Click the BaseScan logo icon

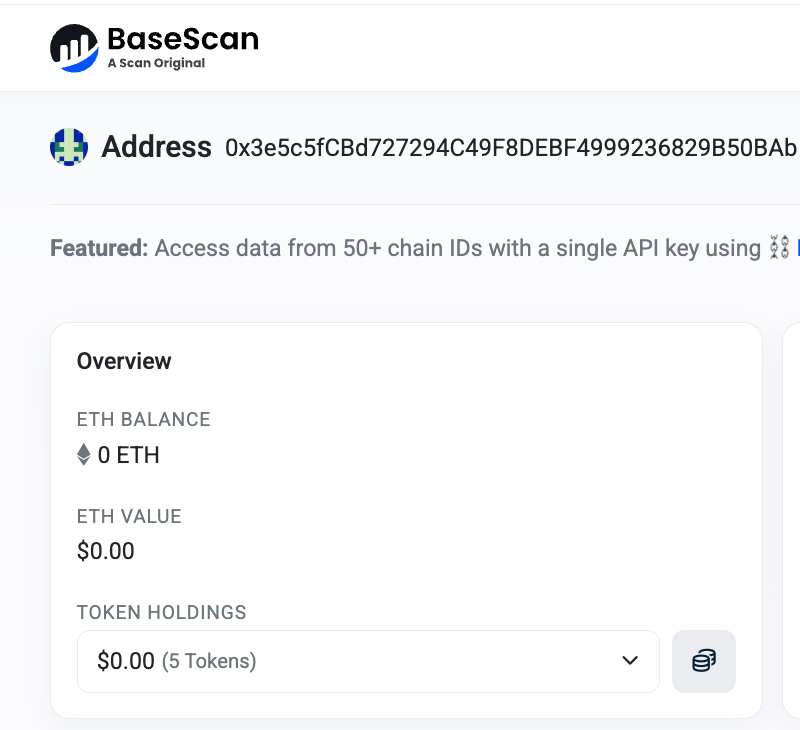74,47
